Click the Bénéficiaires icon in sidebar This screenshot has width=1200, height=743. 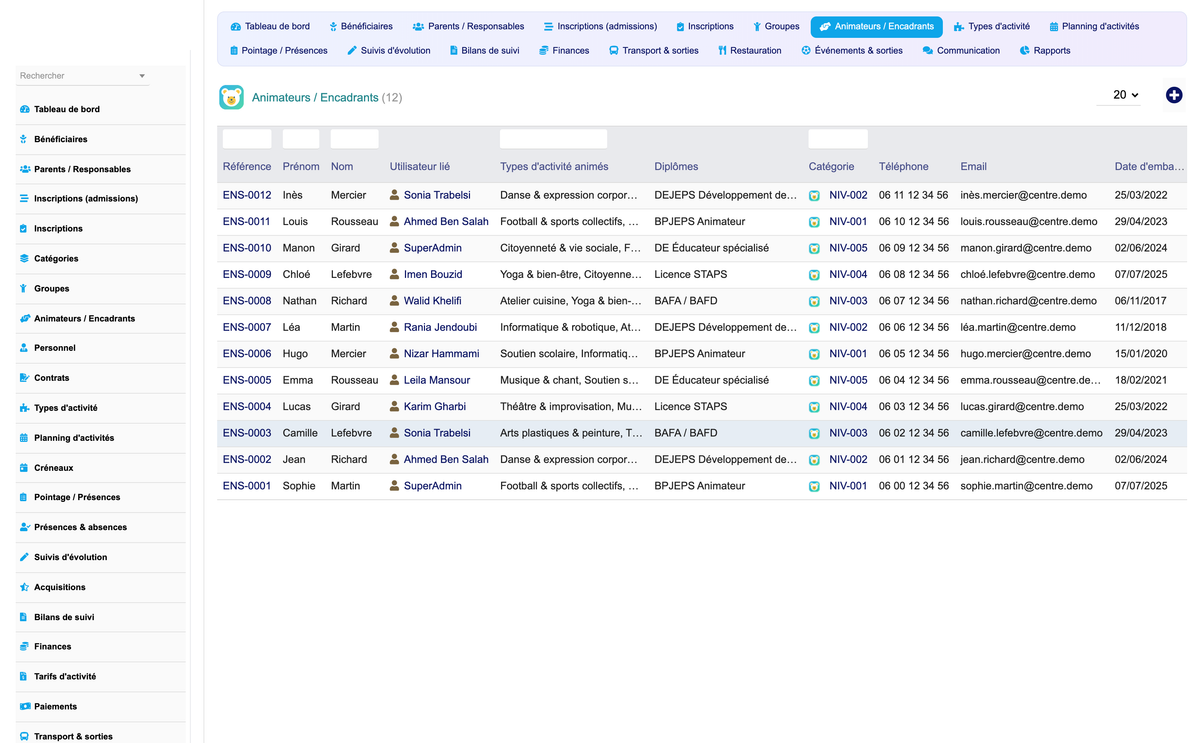coord(24,139)
